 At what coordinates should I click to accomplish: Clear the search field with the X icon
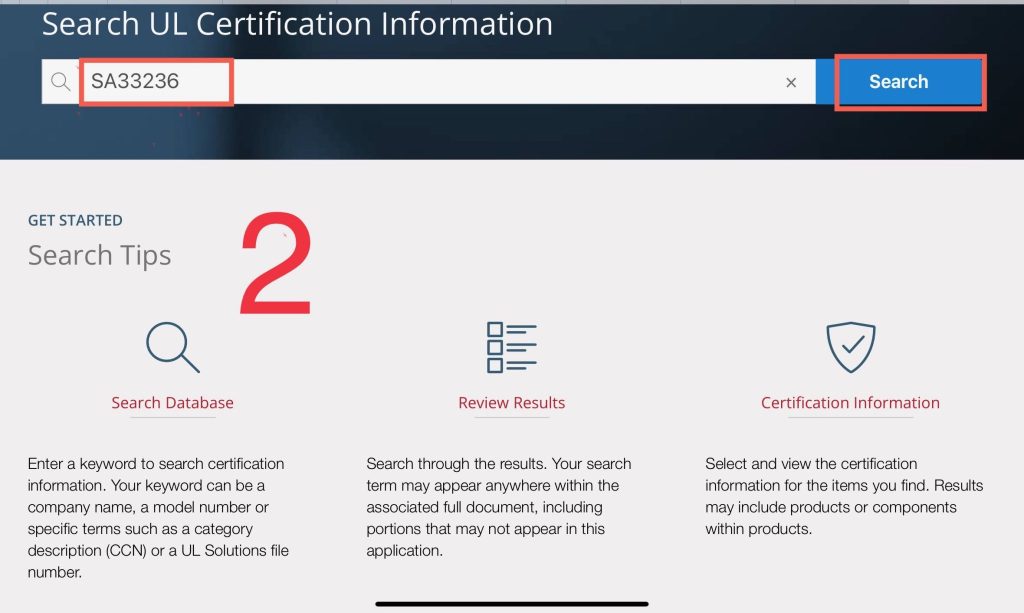[791, 83]
